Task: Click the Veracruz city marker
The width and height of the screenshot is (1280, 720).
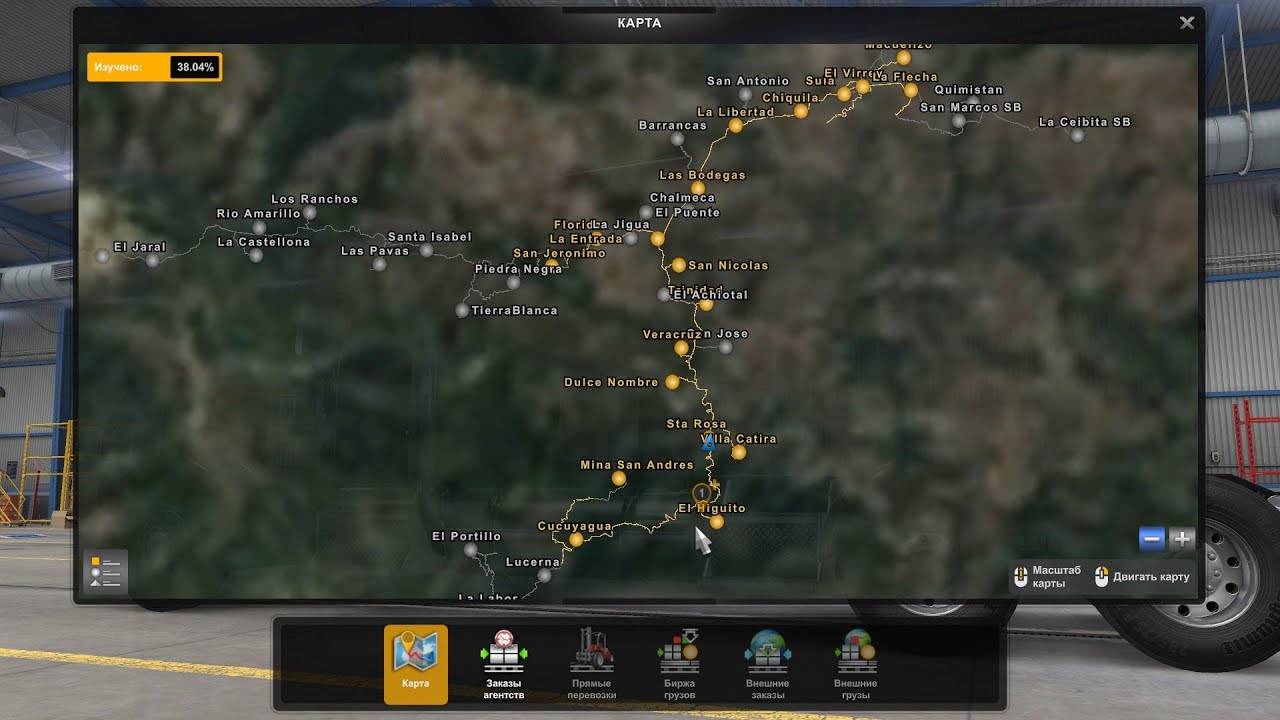Action: coord(682,347)
